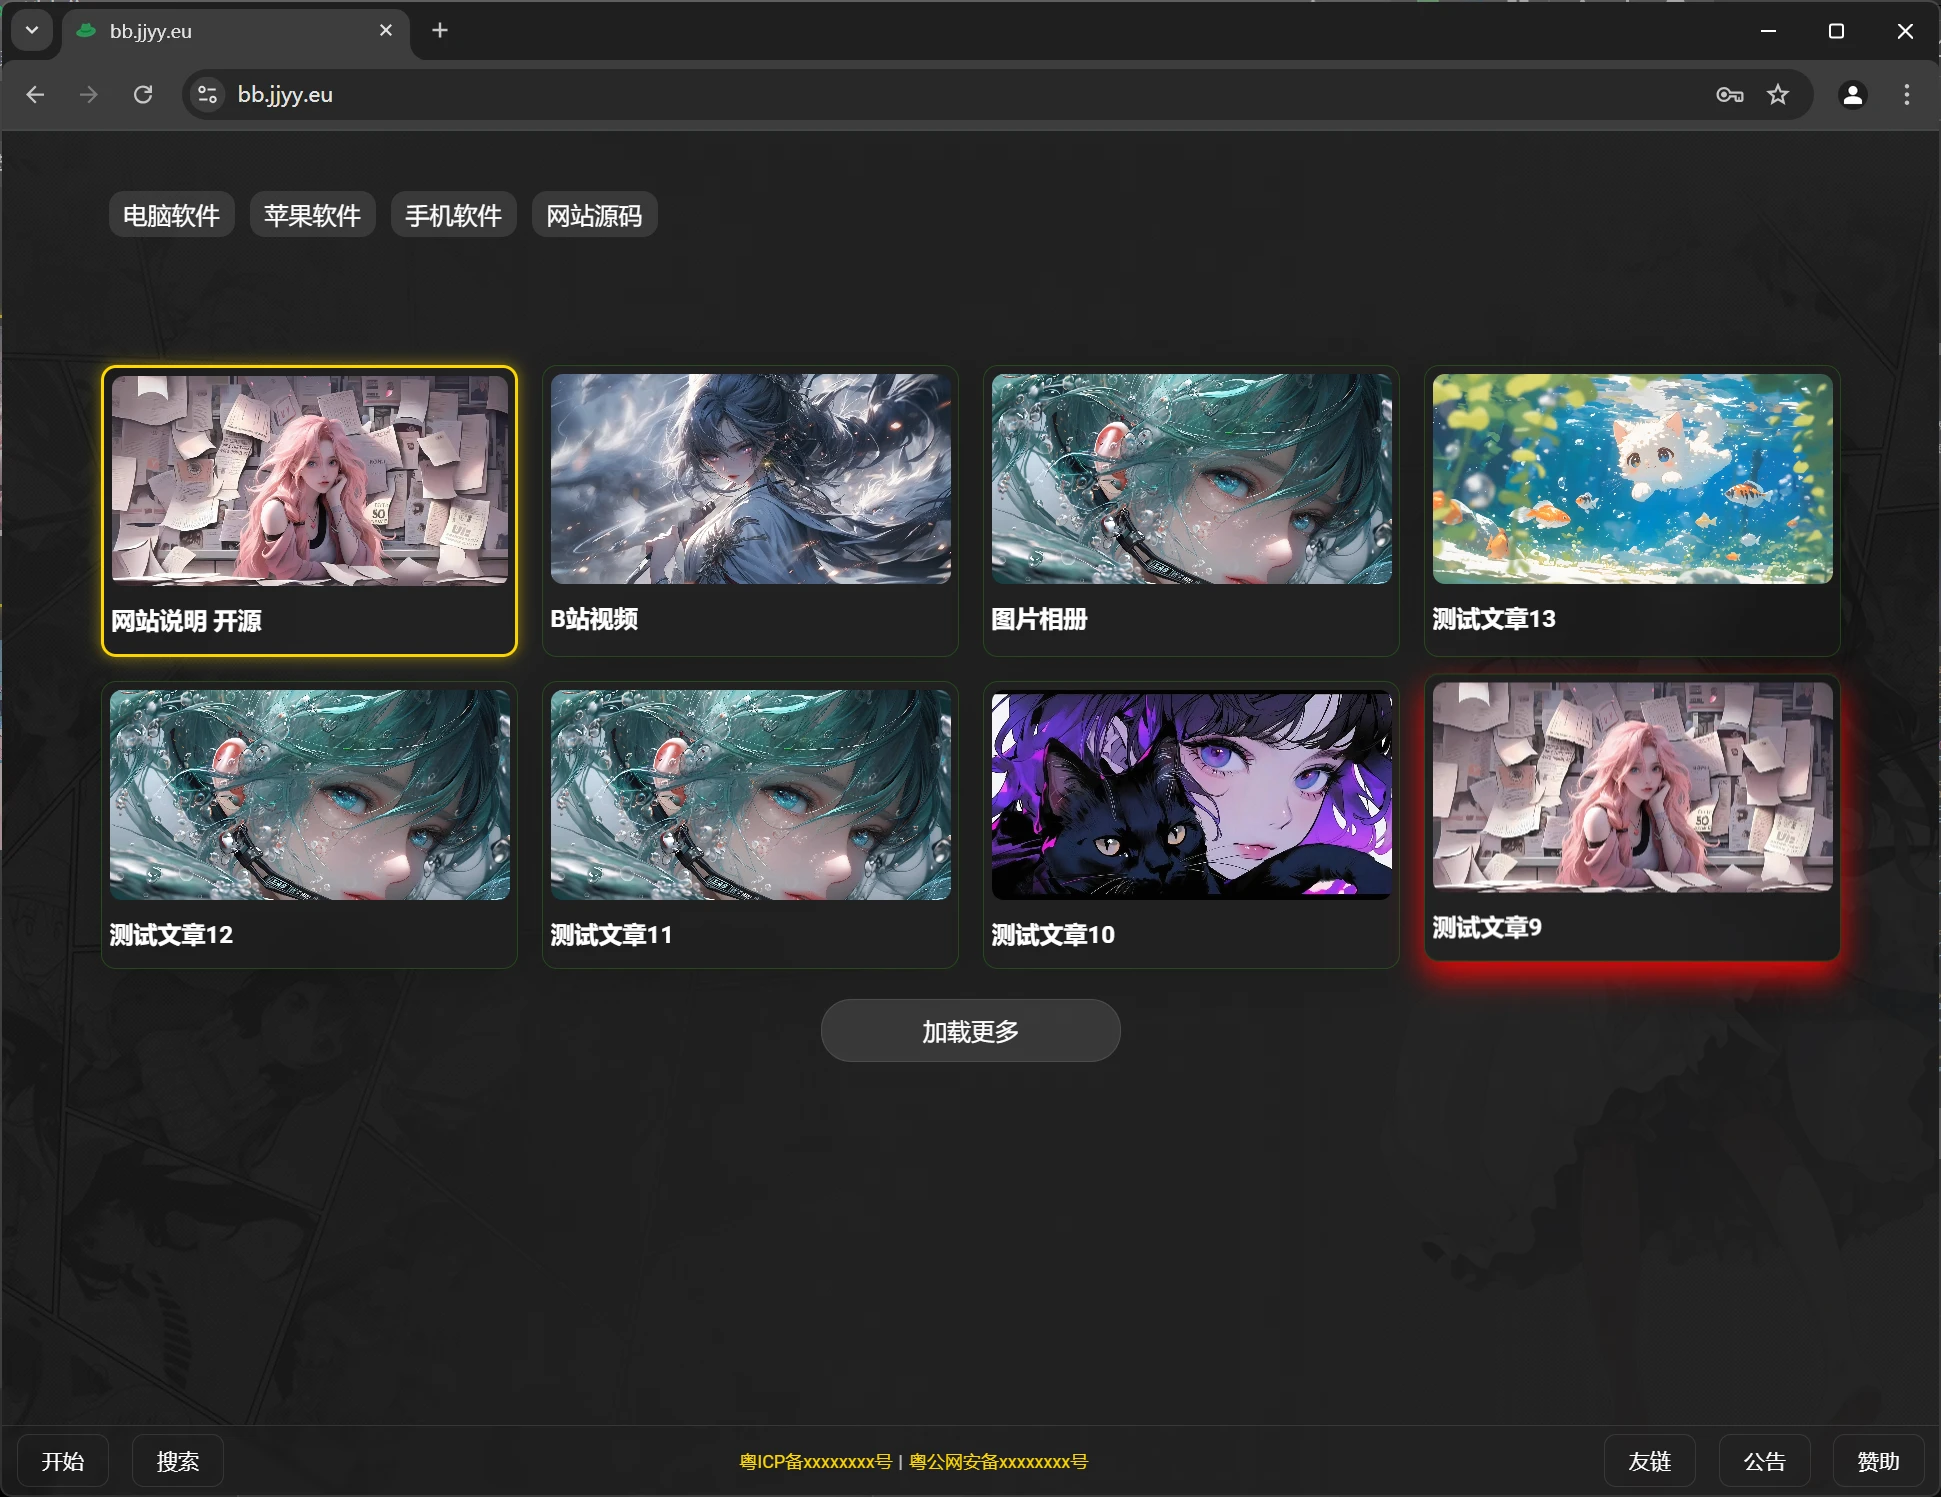The image size is (1941, 1497).
Task: Click the 开始 button
Action: point(63,1461)
